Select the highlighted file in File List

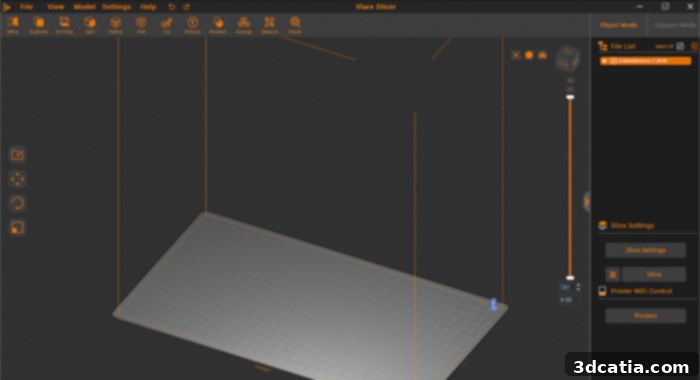(646, 61)
